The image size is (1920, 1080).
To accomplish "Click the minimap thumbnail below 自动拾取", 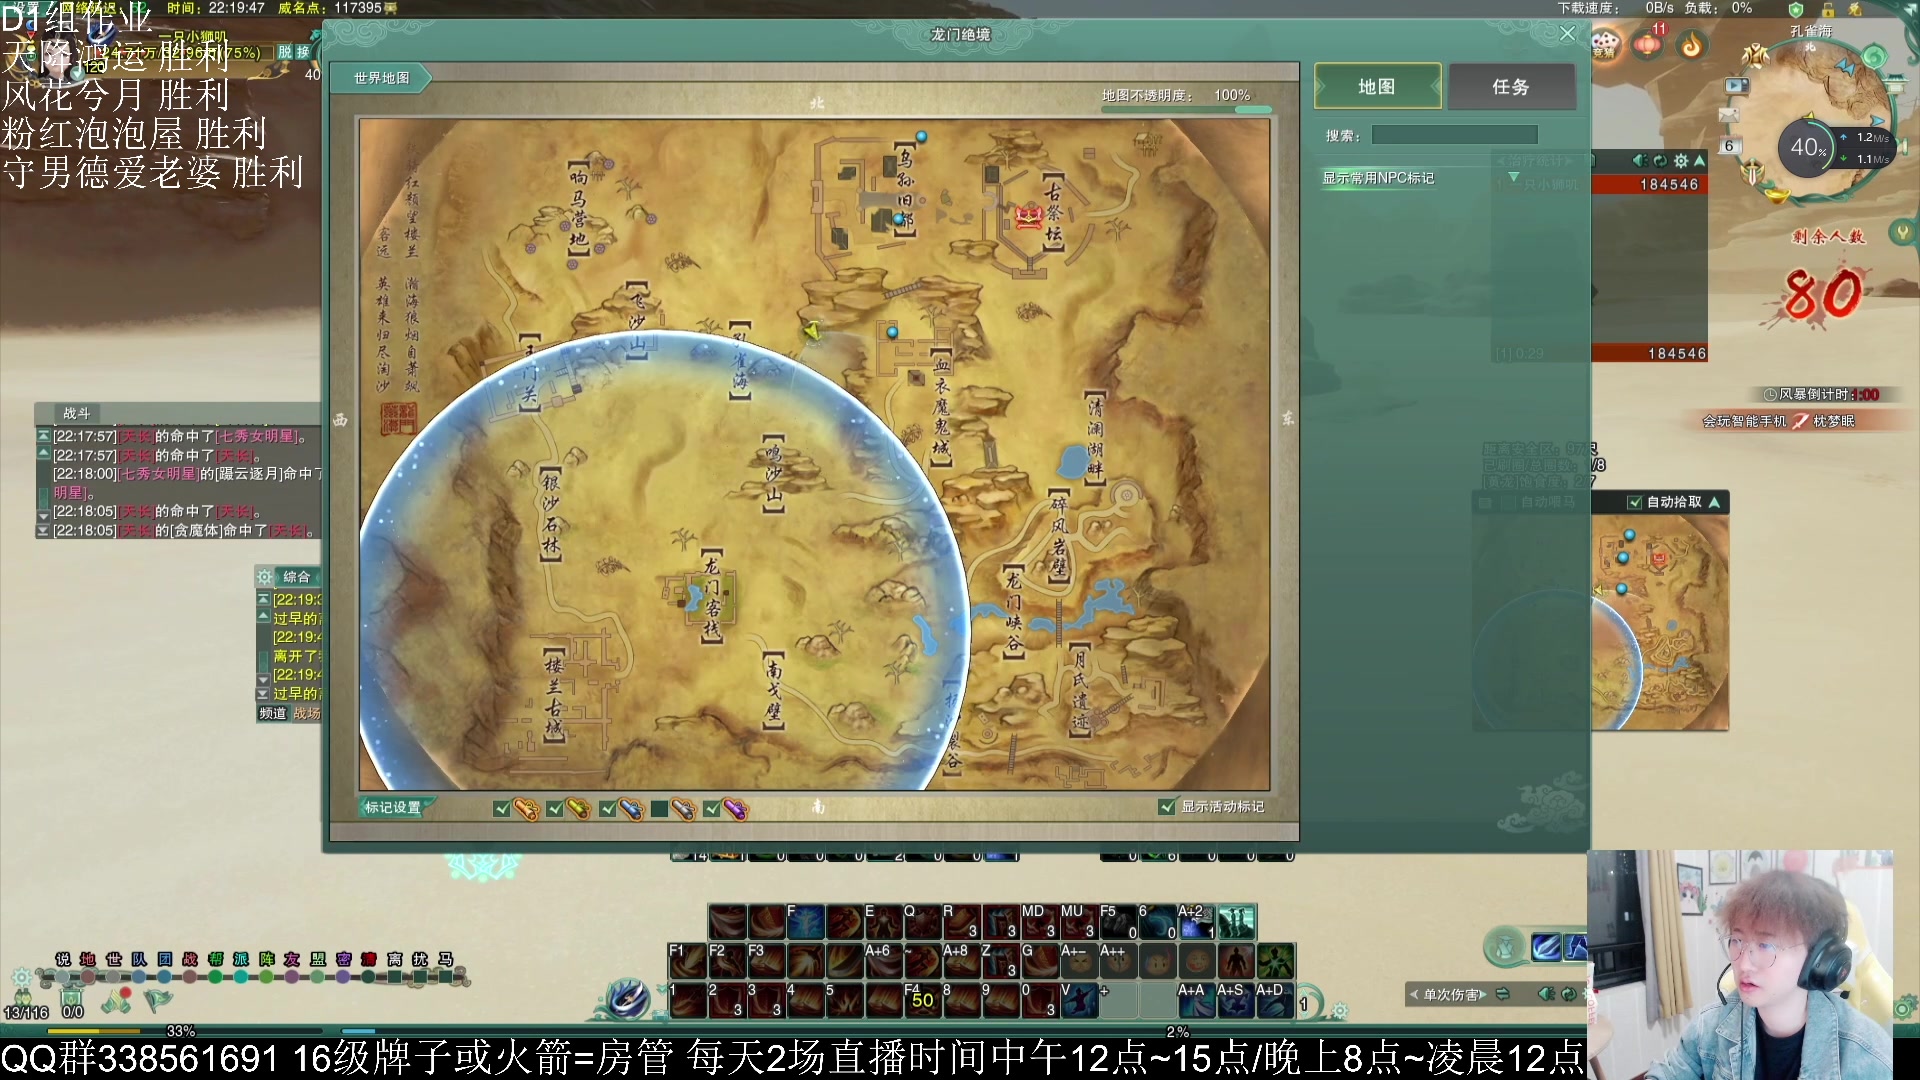I will [x=1660, y=622].
